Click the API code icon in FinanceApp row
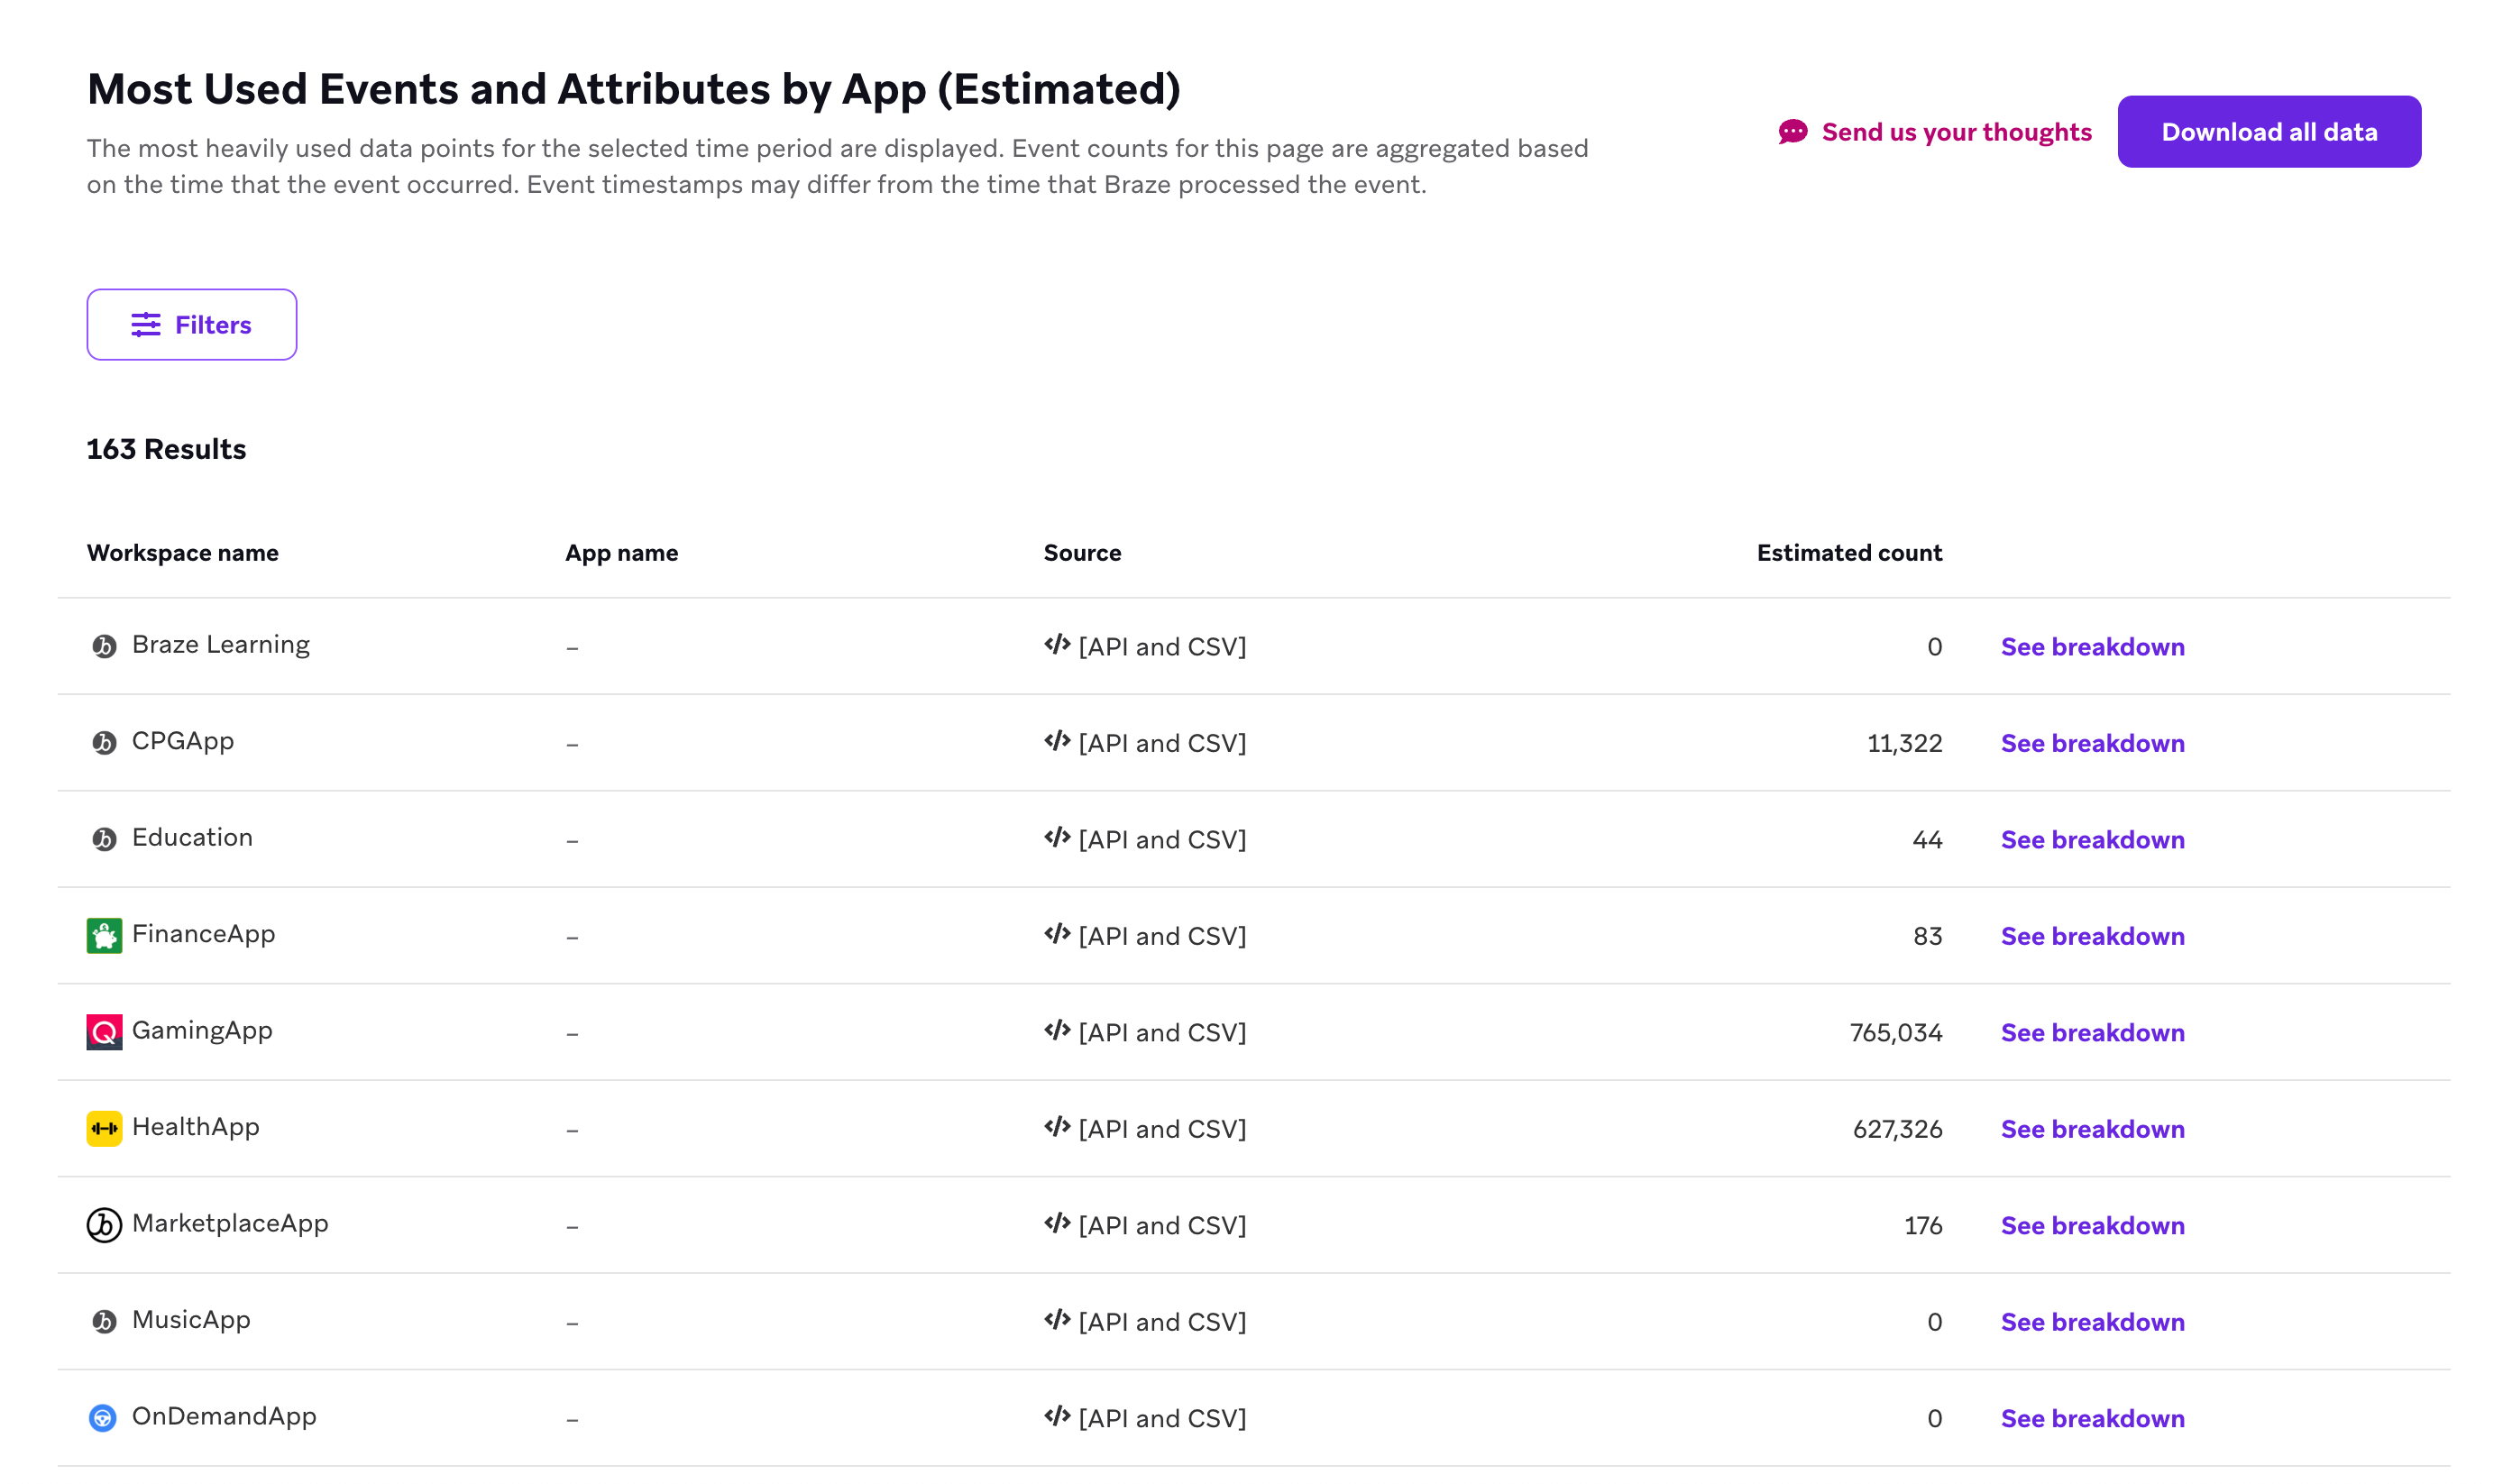This screenshot has height=1484, width=2494. (1056, 933)
